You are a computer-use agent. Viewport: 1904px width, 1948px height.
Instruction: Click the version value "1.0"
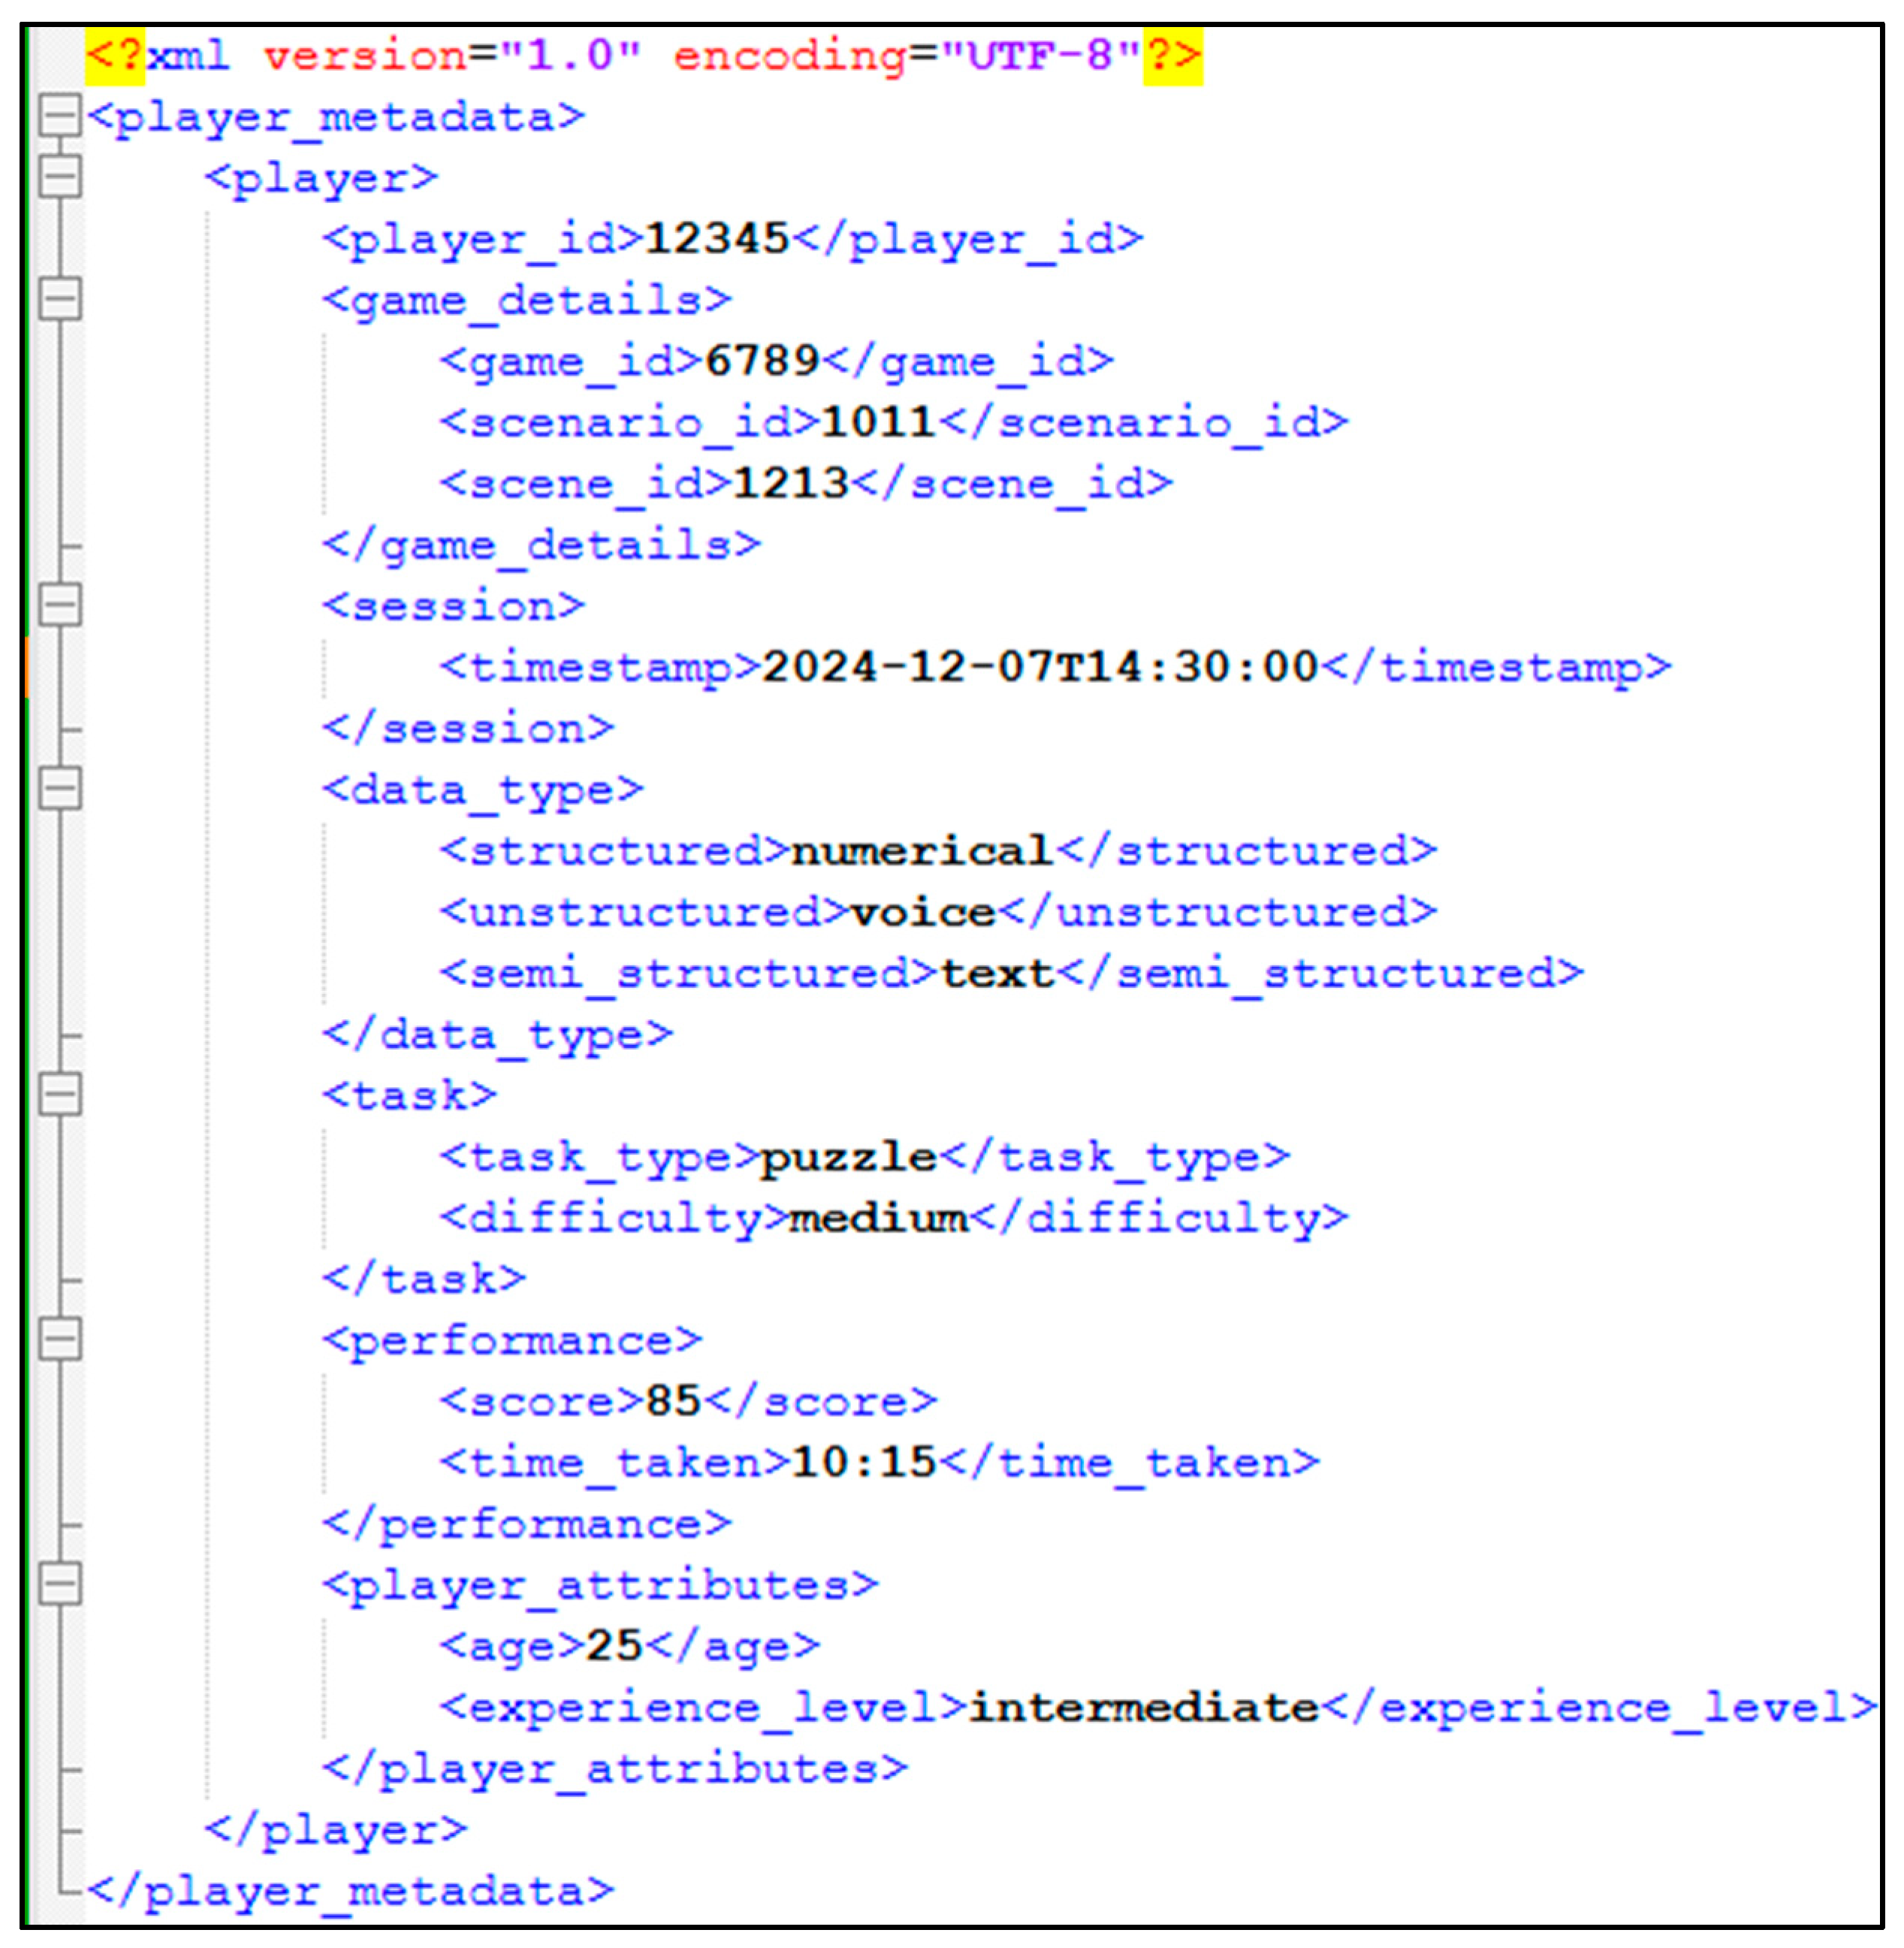tap(571, 55)
